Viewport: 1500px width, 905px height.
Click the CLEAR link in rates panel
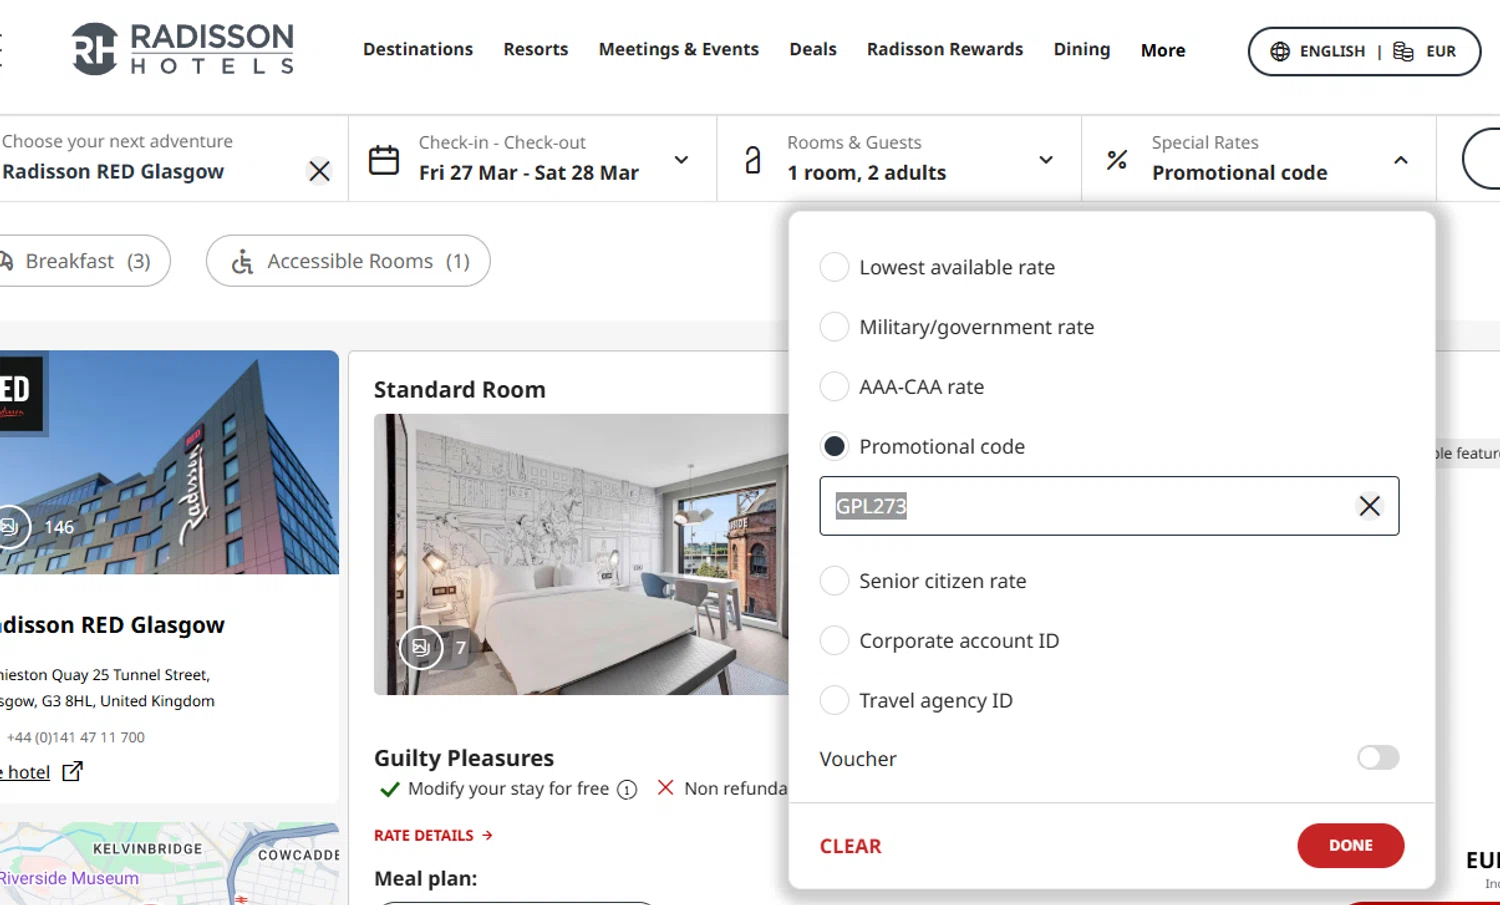click(851, 847)
